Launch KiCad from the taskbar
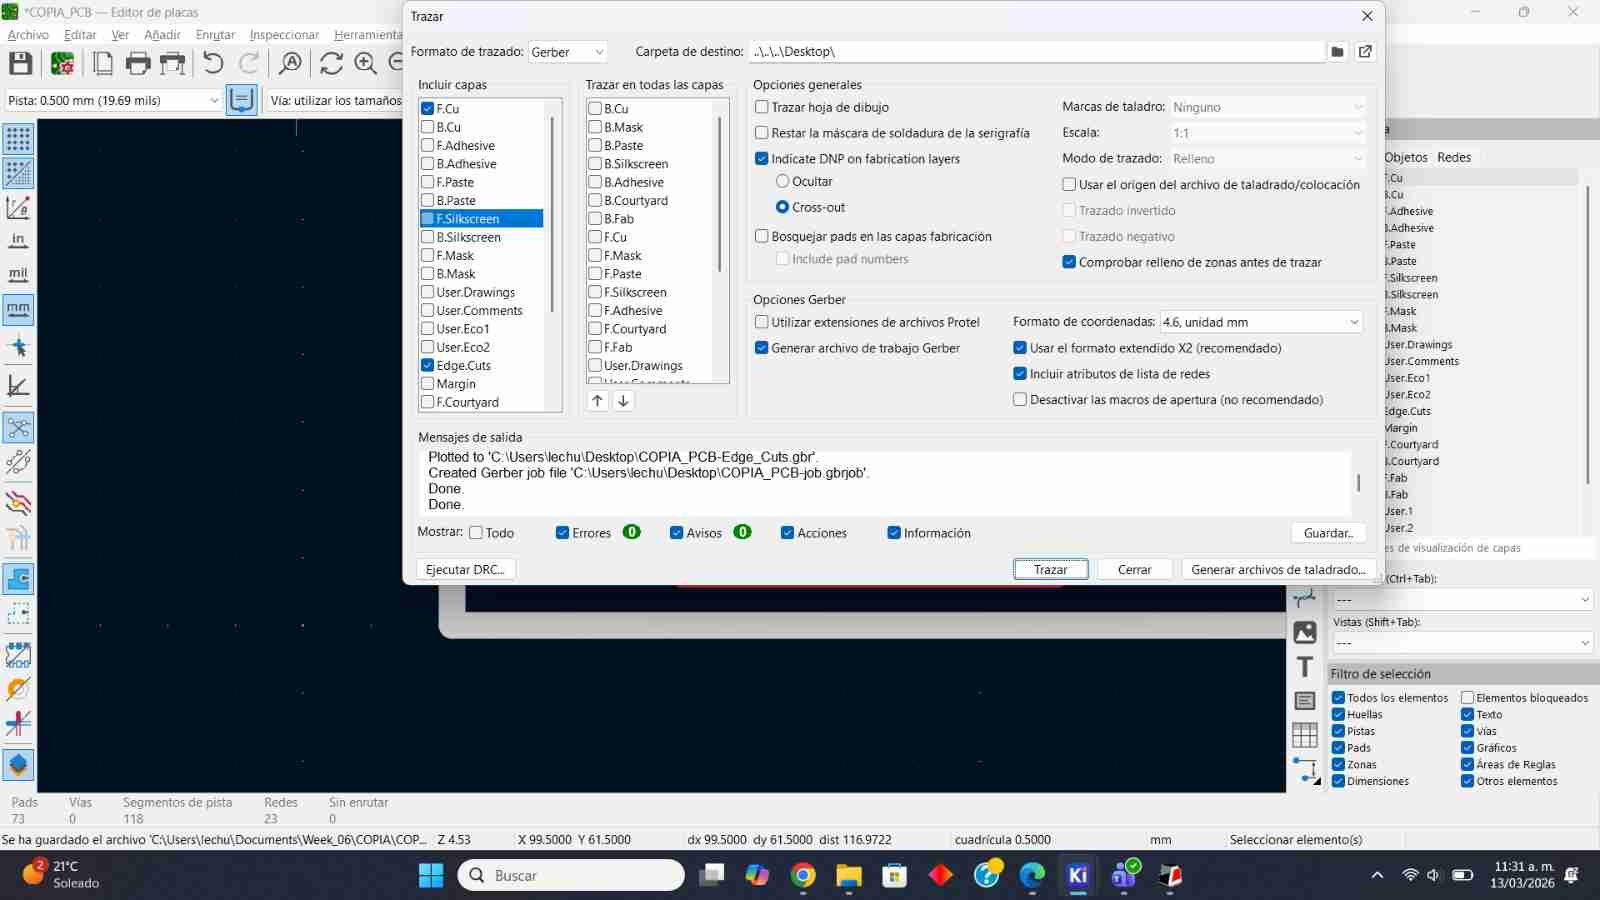The width and height of the screenshot is (1600, 900). point(1077,875)
